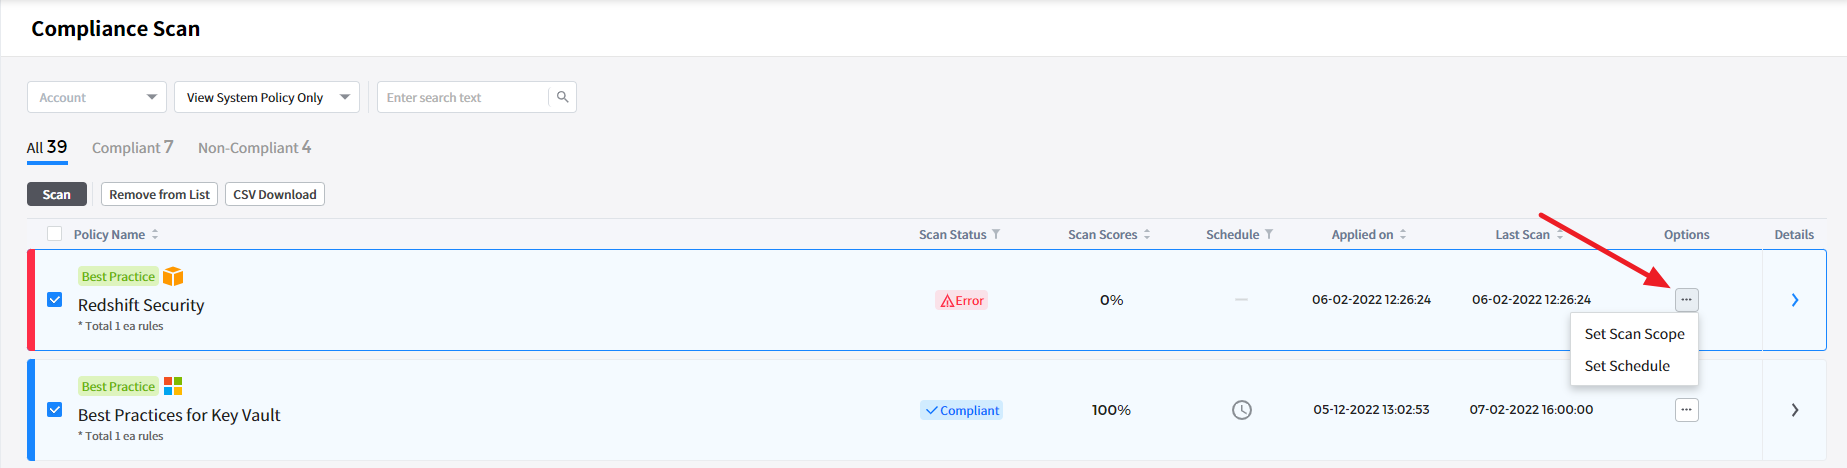Toggle the select-all policies checkbox
Screen dimensions: 1847x468
[55, 234]
